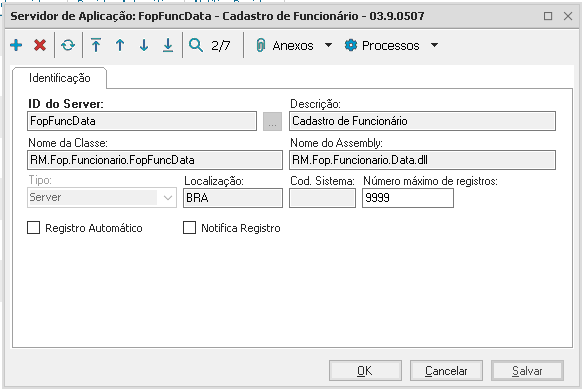Screen dimensions: 582x390
Task: Click the Número máximo de registros field
Action: click(x=408, y=198)
